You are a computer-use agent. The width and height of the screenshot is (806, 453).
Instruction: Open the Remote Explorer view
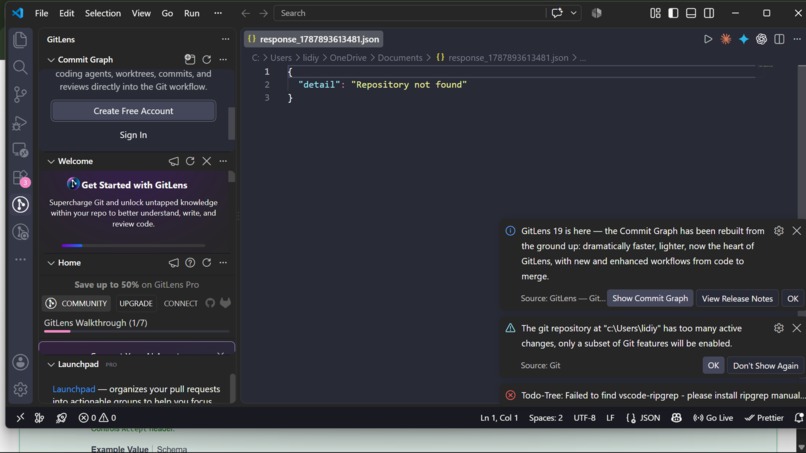[20, 150]
